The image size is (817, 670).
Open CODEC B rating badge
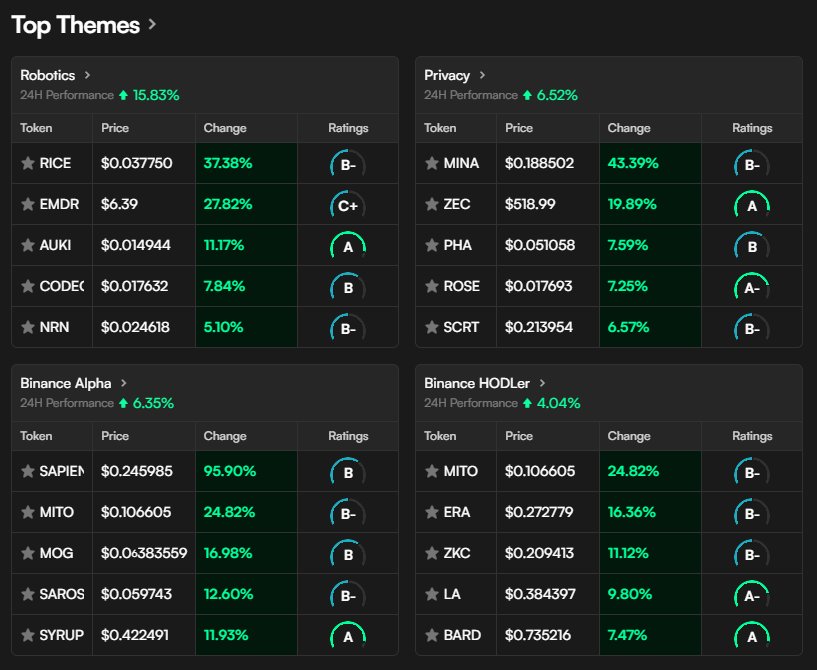point(348,288)
